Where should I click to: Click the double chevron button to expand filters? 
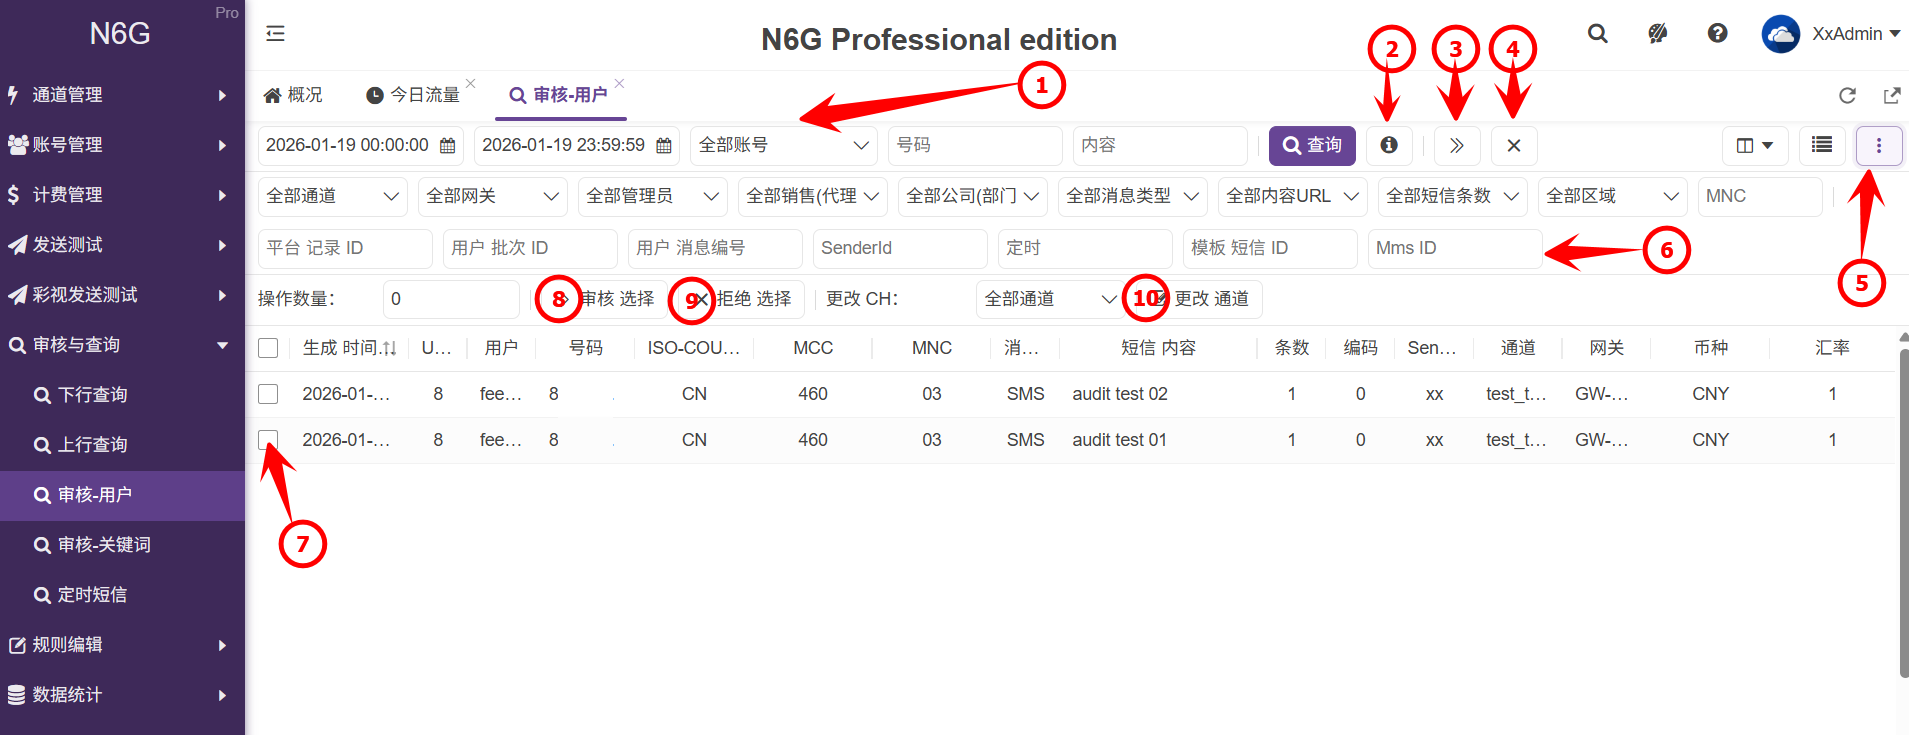click(1457, 145)
